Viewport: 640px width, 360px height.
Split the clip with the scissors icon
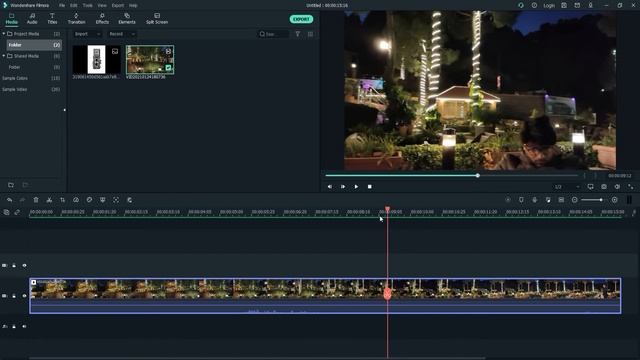pos(49,200)
